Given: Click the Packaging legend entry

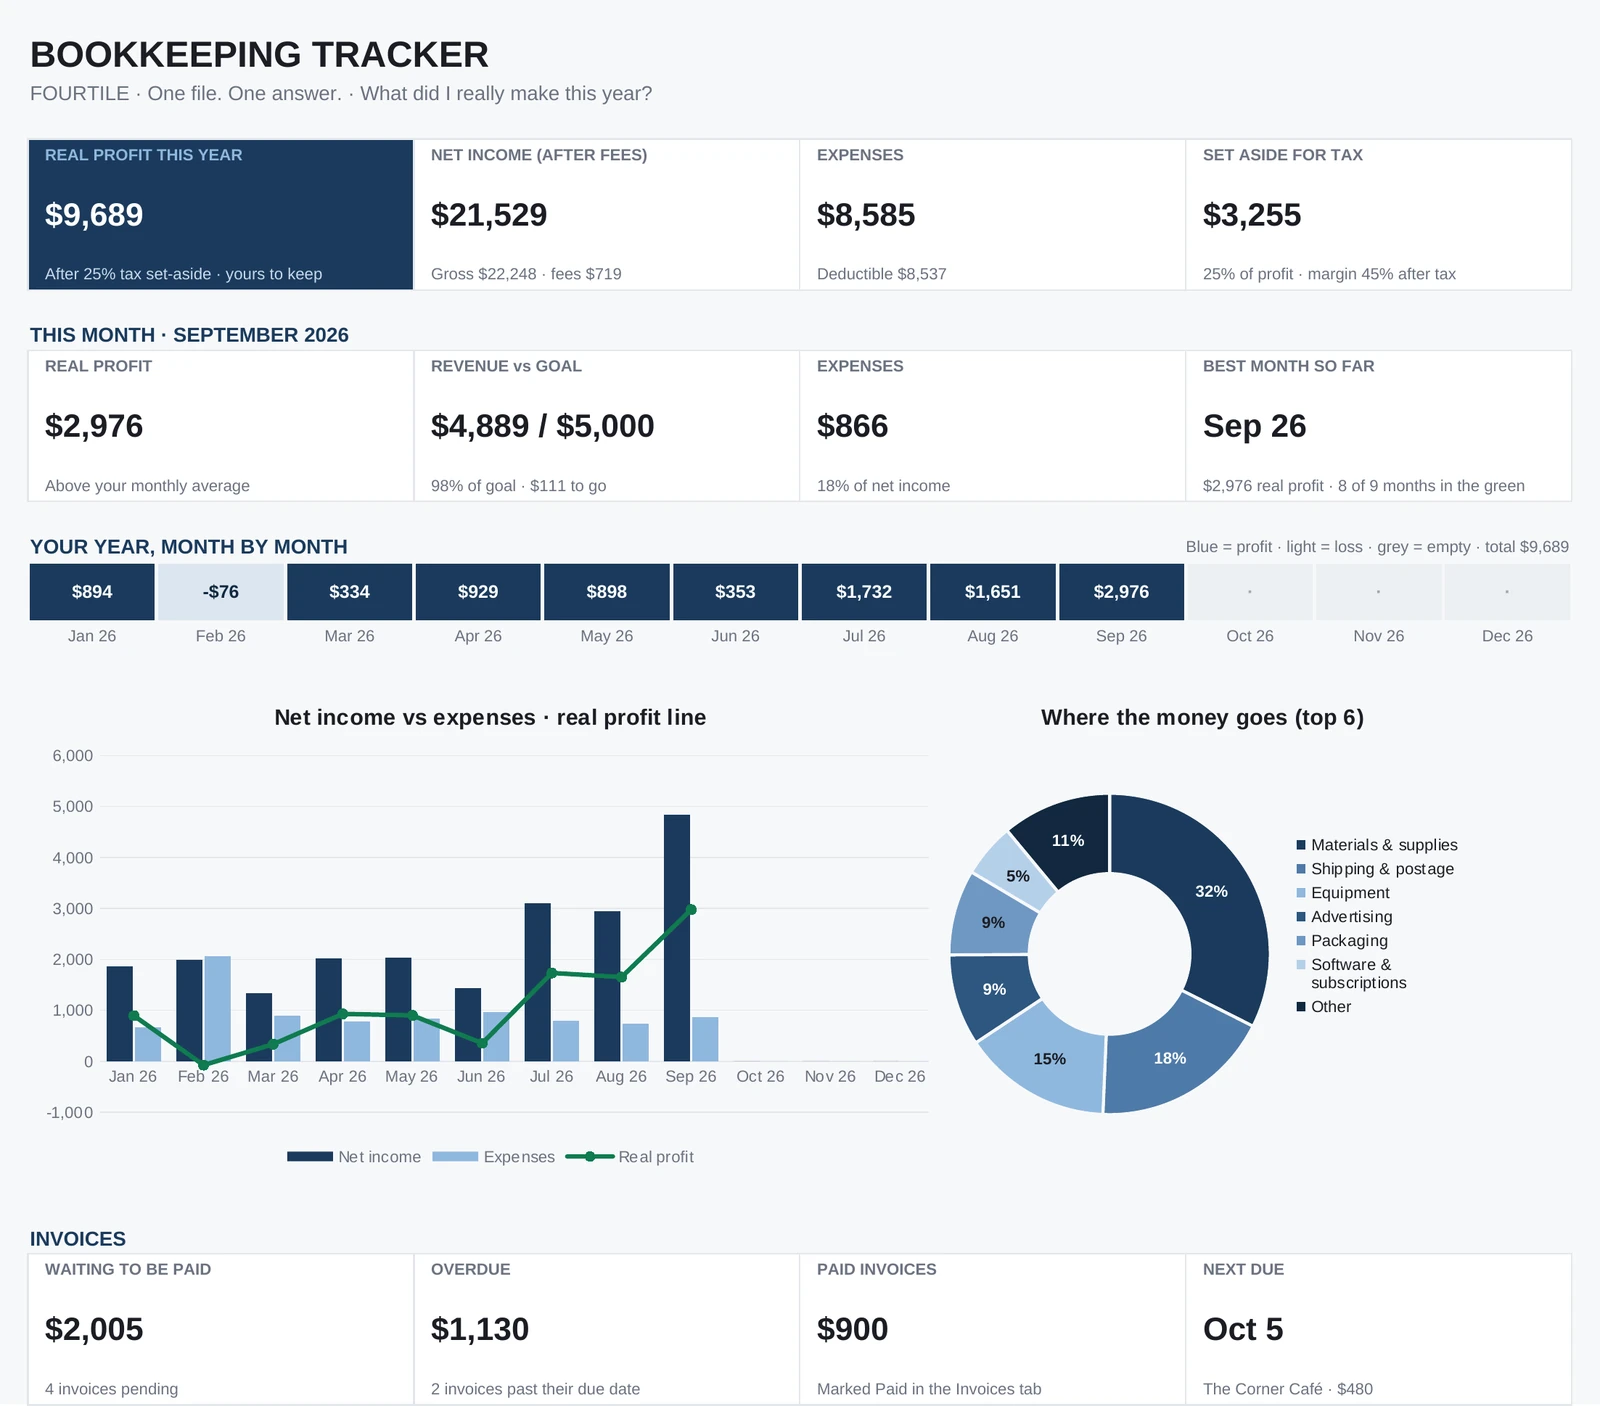Looking at the screenshot, I should pyautogui.click(x=1342, y=941).
